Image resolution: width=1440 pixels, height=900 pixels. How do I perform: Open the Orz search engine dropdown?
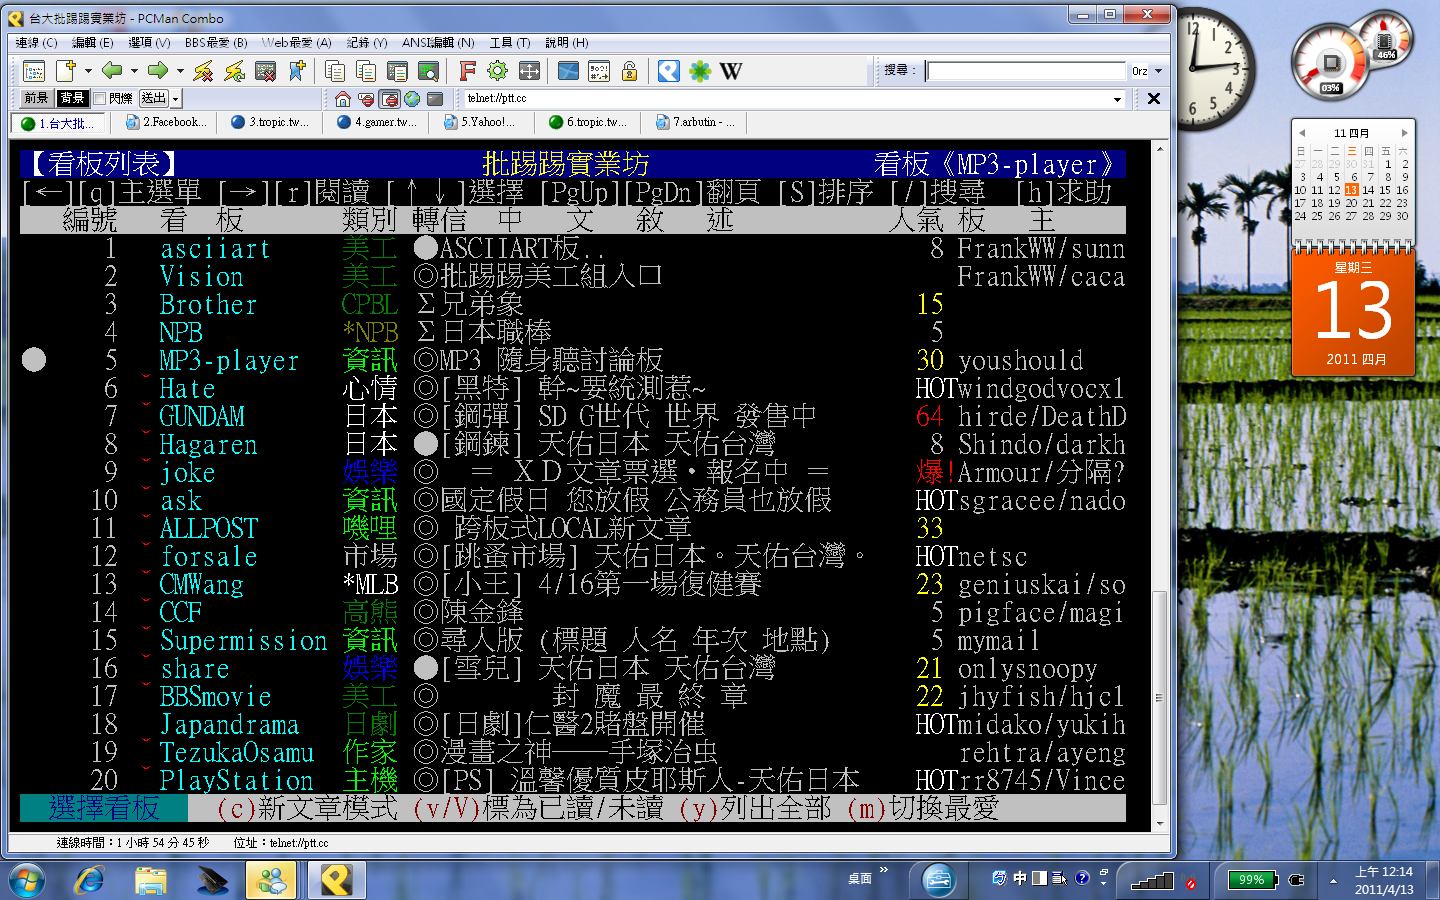click(x=1159, y=71)
